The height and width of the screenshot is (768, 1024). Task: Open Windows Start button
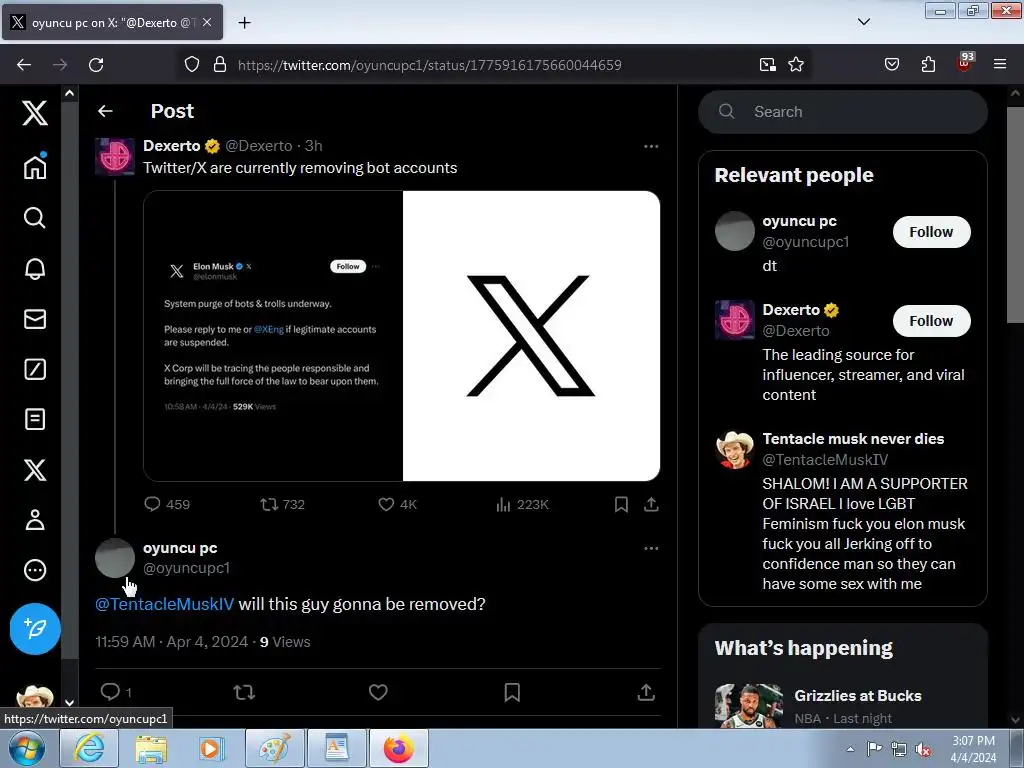(26, 748)
